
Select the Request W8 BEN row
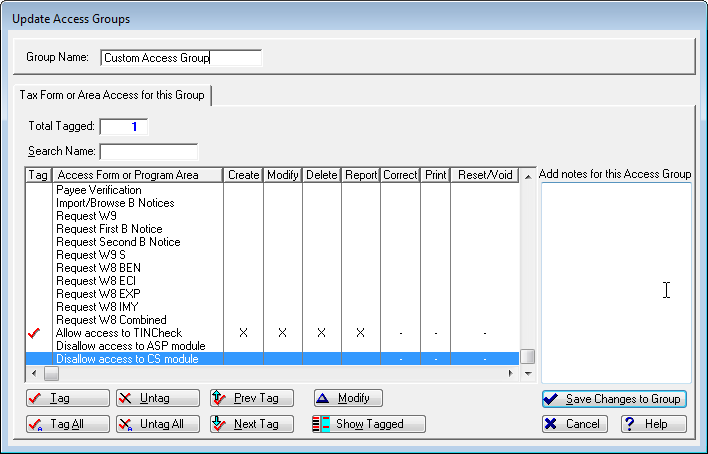(x=98, y=268)
